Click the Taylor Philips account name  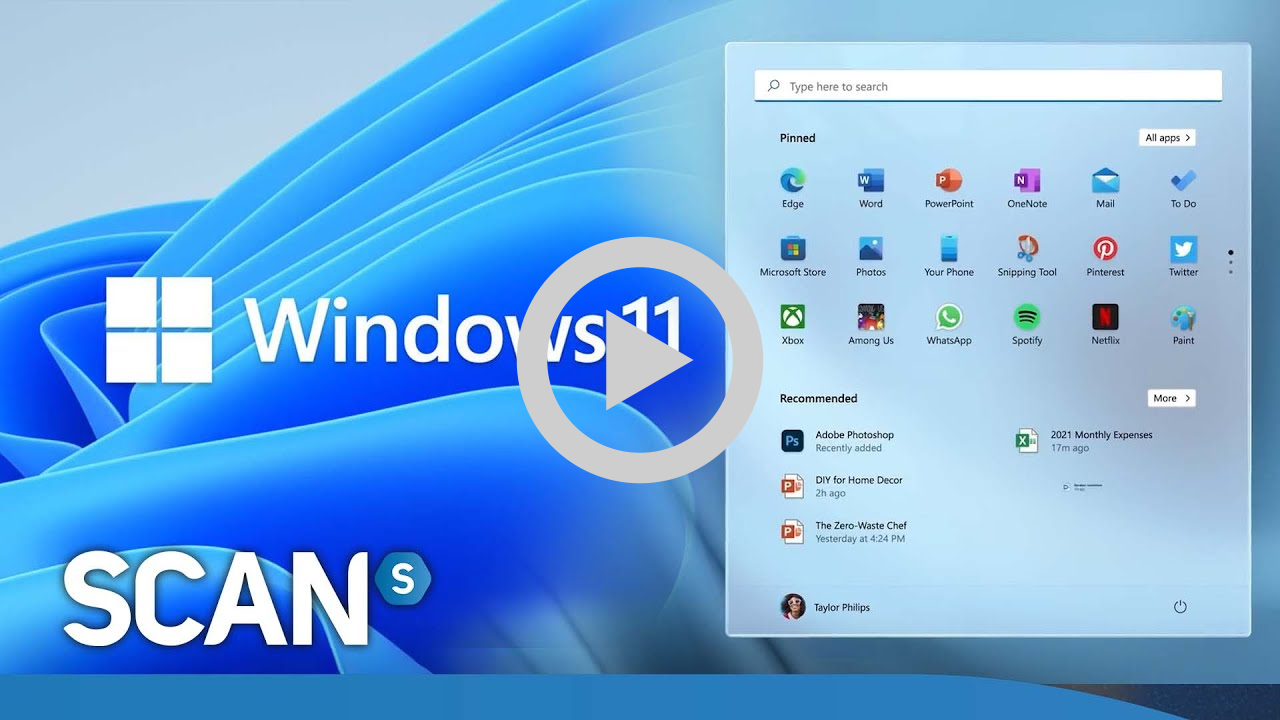point(842,607)
